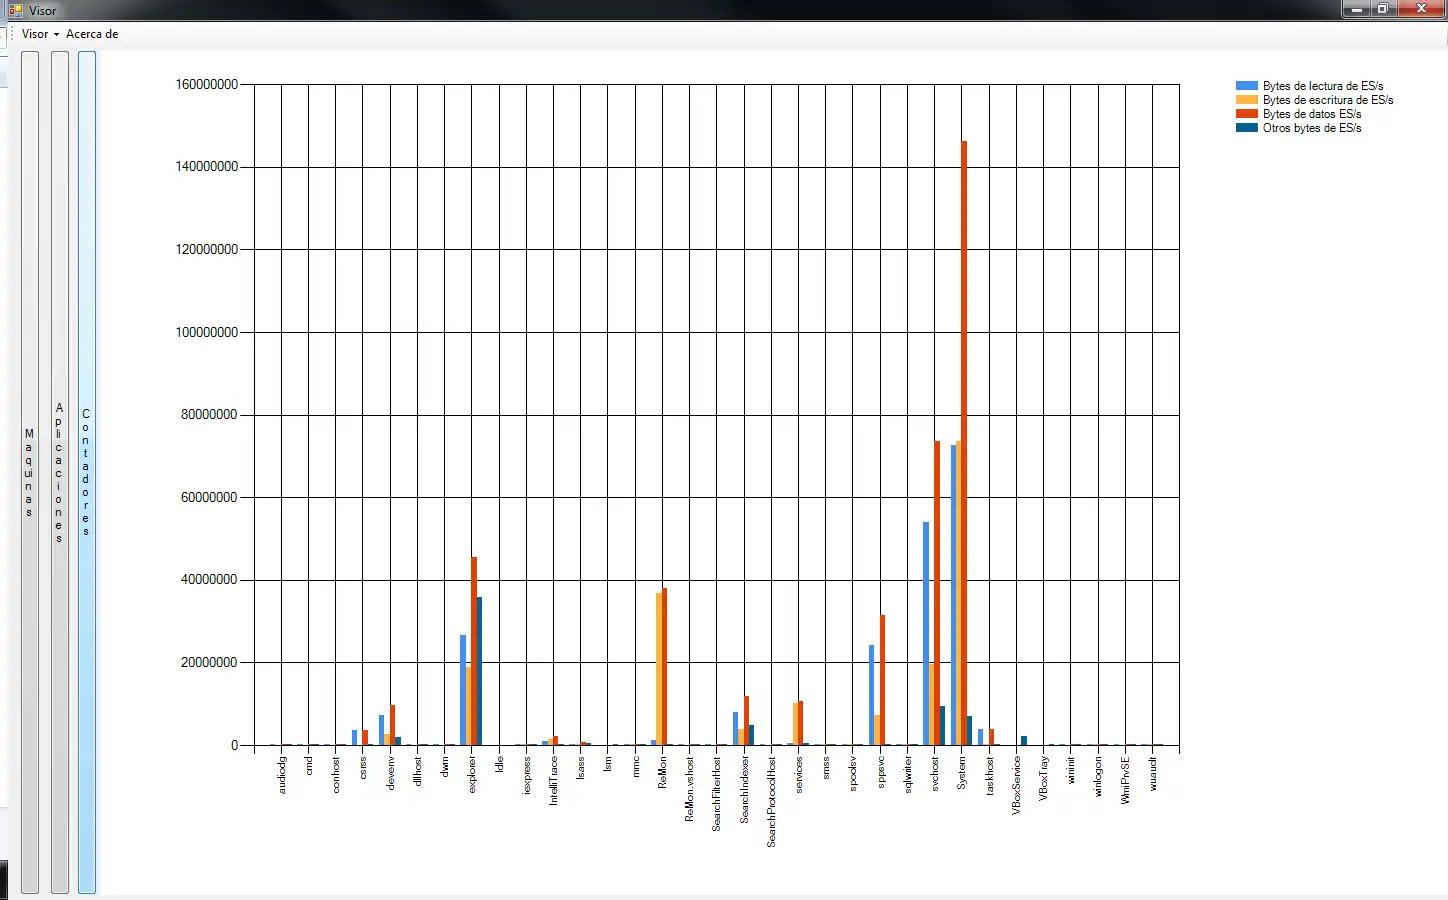The height and width of the screenshot is (900, 1448).
Task: Click x-axis label 'audiodg'
Action: point(282,775)
